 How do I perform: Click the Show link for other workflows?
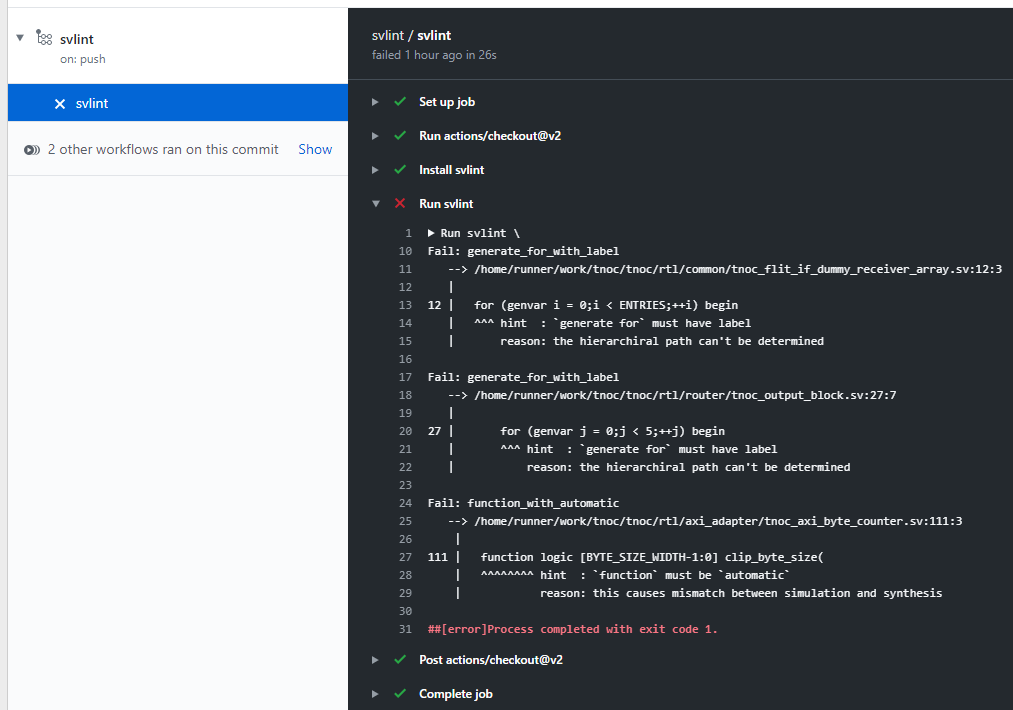tap(315, 149)
